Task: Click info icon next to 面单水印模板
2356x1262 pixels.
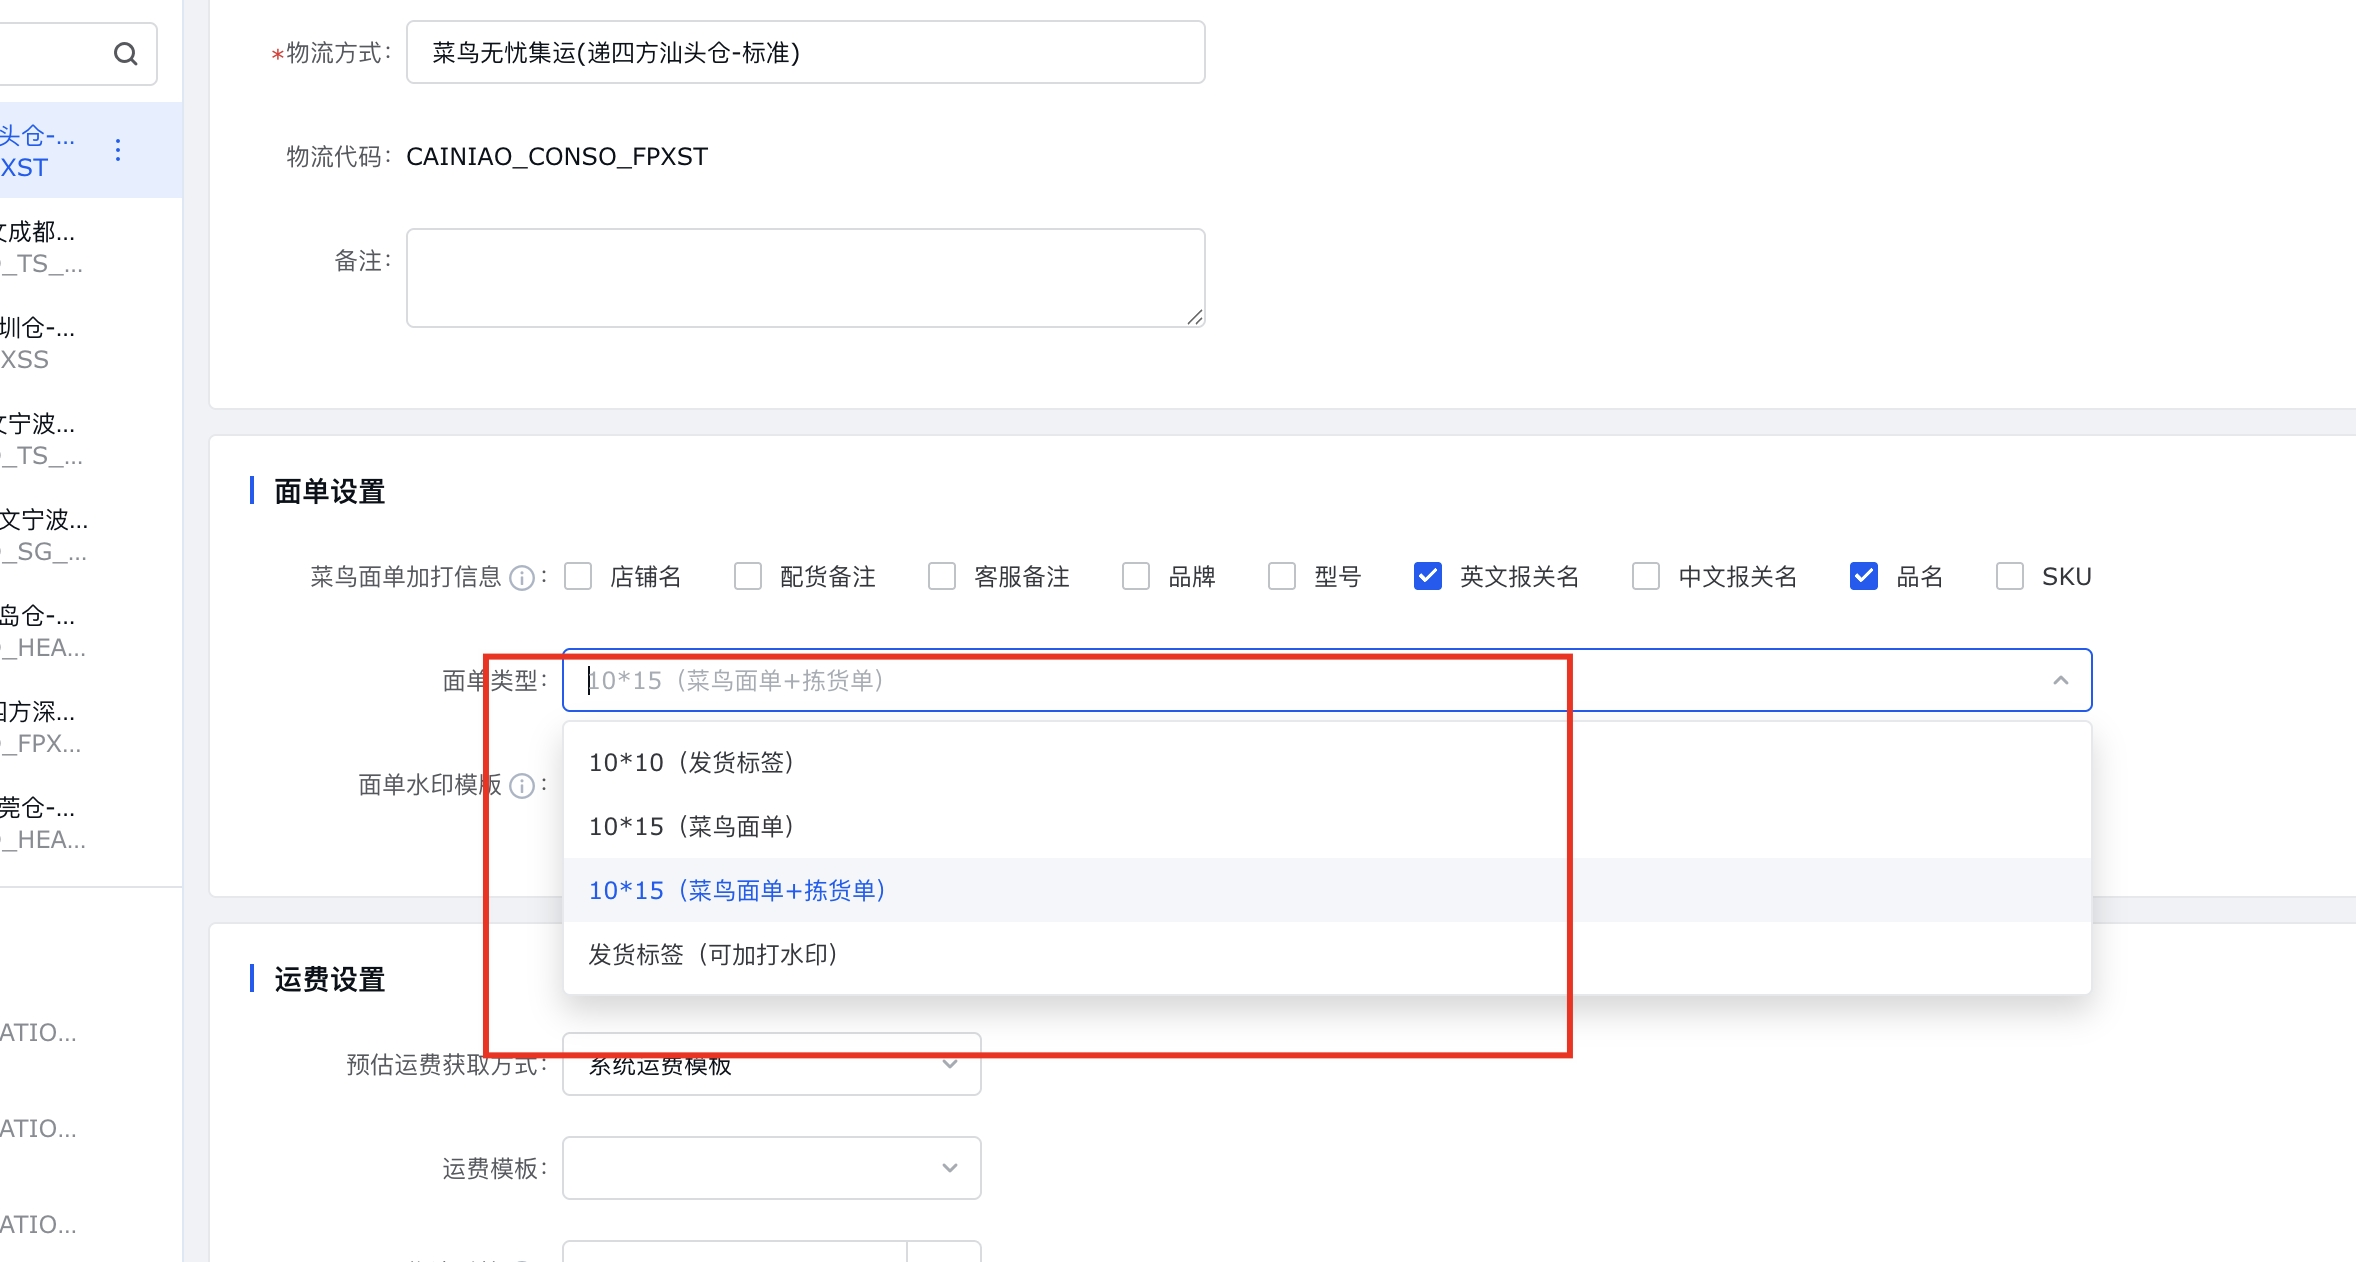Action: pyautogui.click(x=522, y=786)
